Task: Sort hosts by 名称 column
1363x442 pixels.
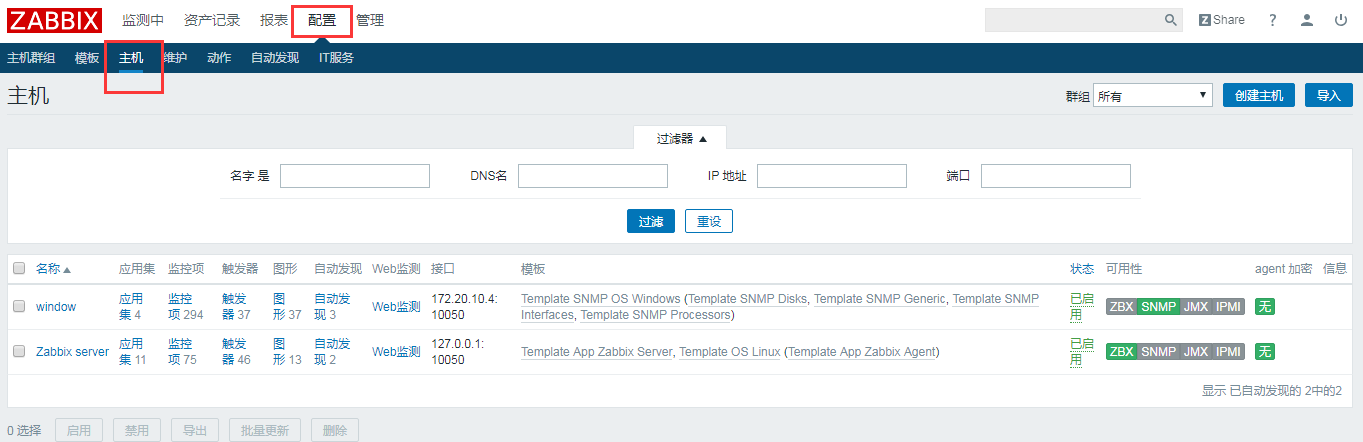Action: (x=53, y=269)
